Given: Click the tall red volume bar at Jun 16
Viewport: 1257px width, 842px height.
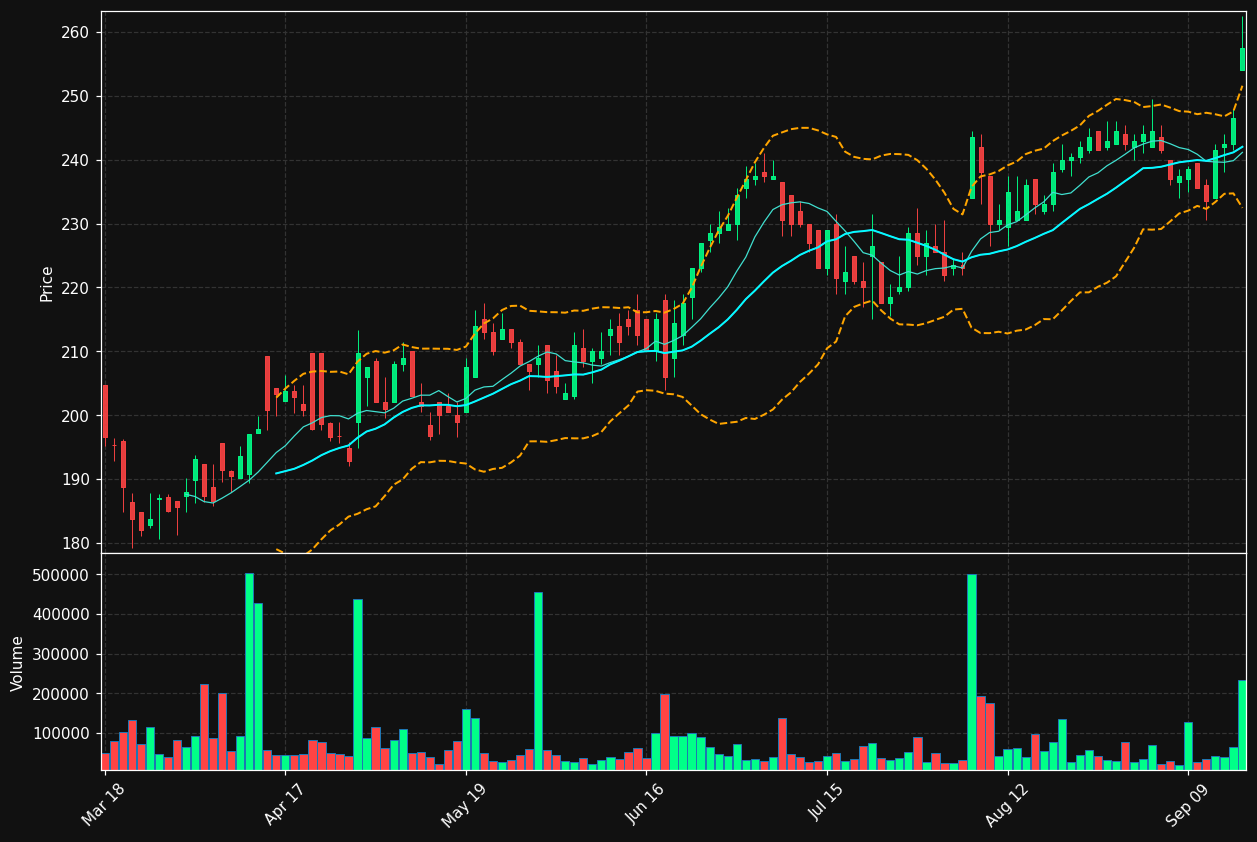Looking at the screenshot, I should [x=664, y=732].
